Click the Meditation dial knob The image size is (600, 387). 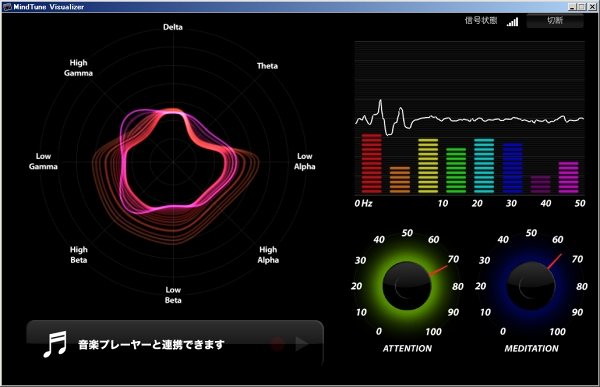coord(531,286)
